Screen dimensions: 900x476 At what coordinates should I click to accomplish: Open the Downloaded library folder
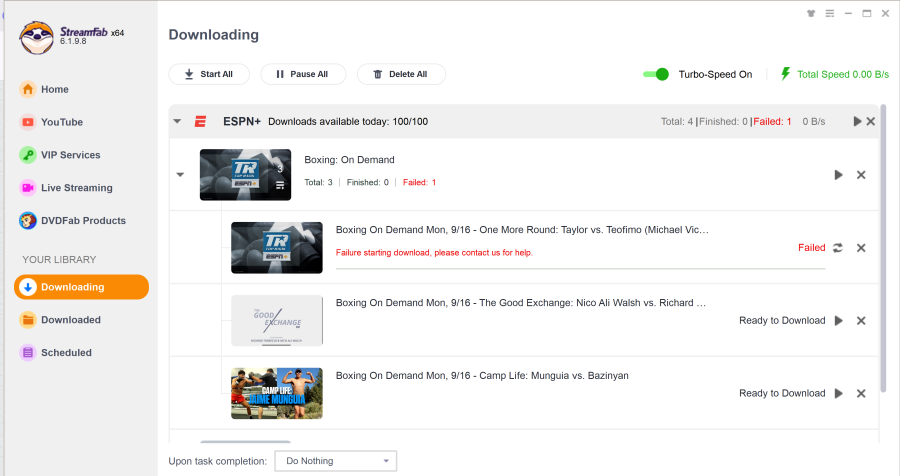[60, 320]
